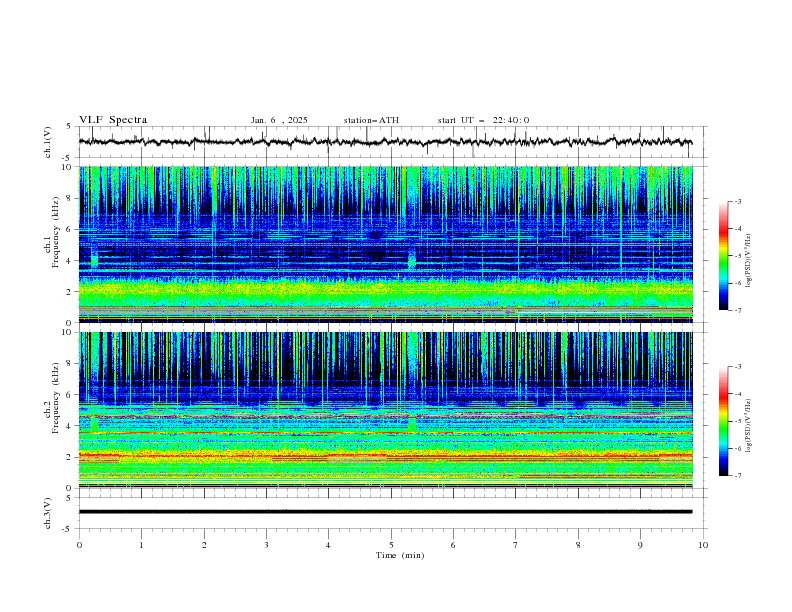Viewport: 792px width, 612px height.
Task: Click the ch.1 spectrogram panel
Action: tap(385, 244)
